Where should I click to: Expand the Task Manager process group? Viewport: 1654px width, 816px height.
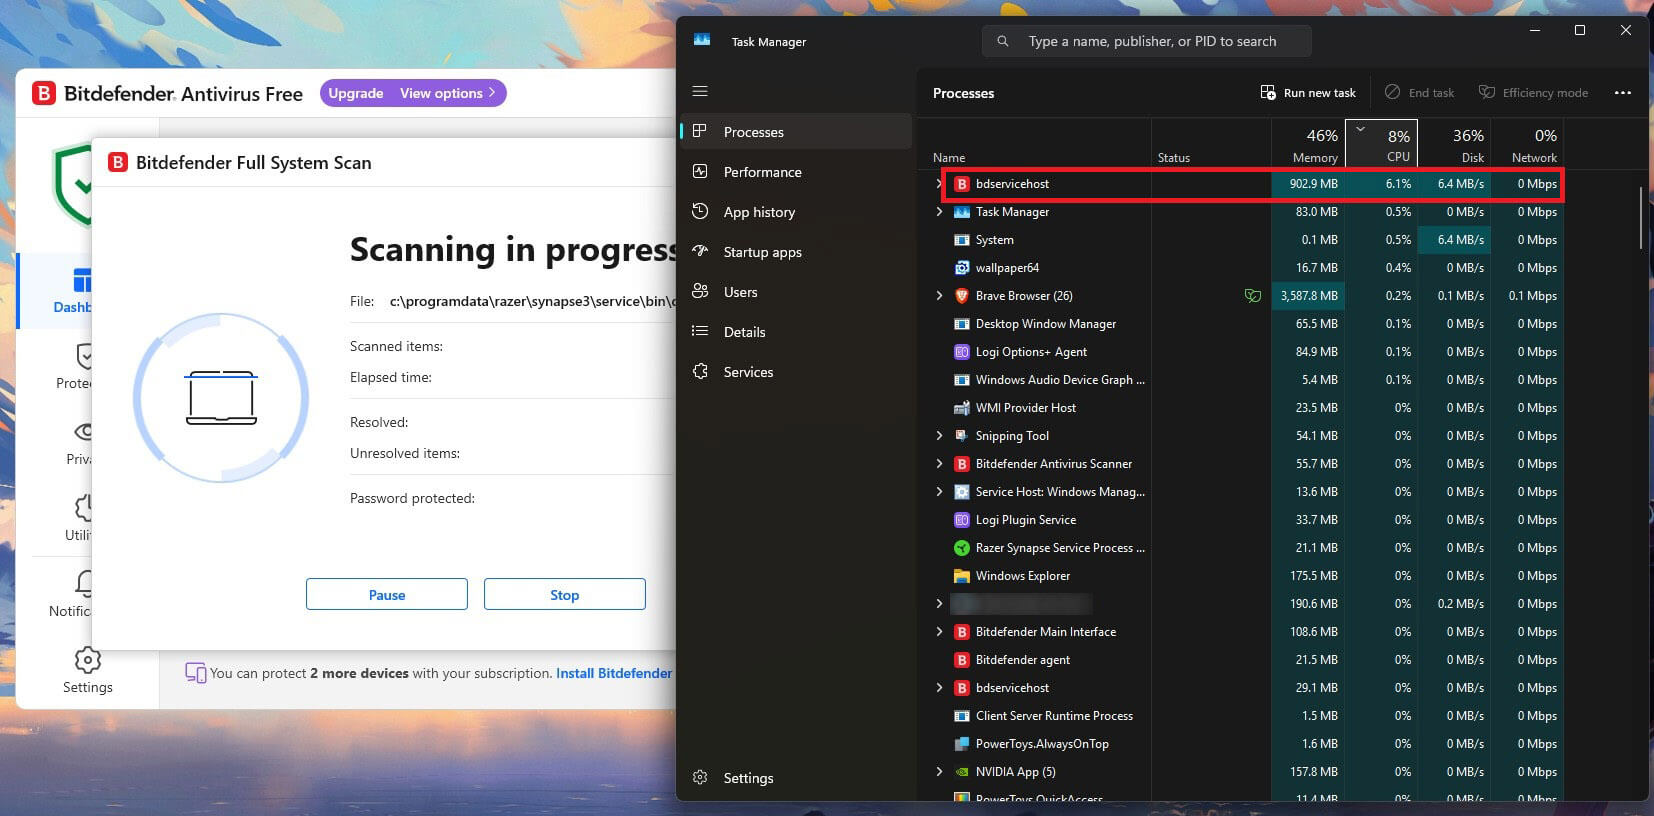(939, 212)
